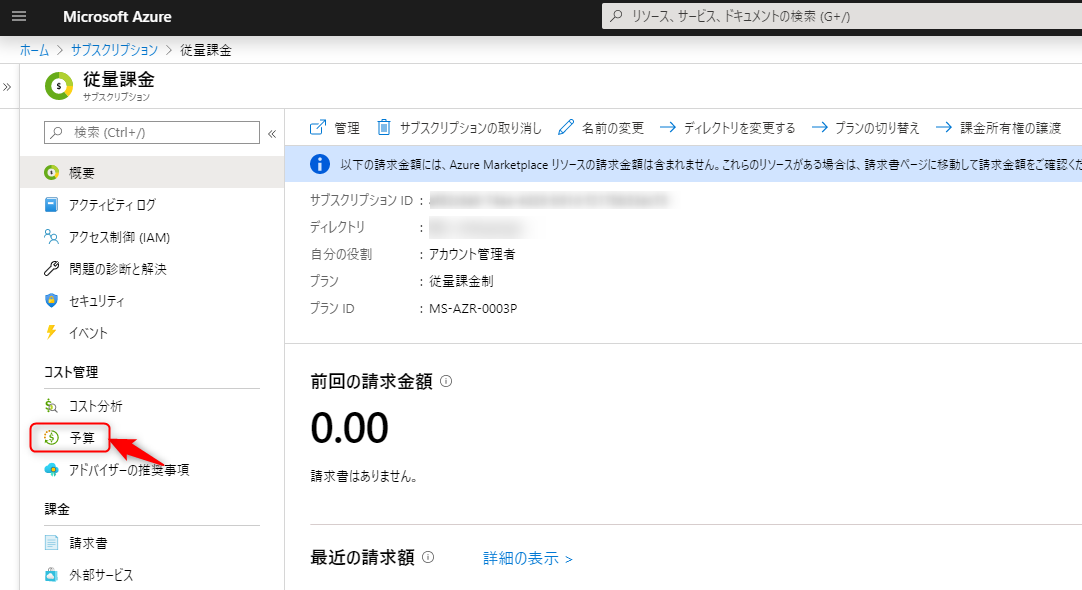Click arrow icon beside ディレクトリを変更する
The image size is (1082, 590).
click(668, 127)
